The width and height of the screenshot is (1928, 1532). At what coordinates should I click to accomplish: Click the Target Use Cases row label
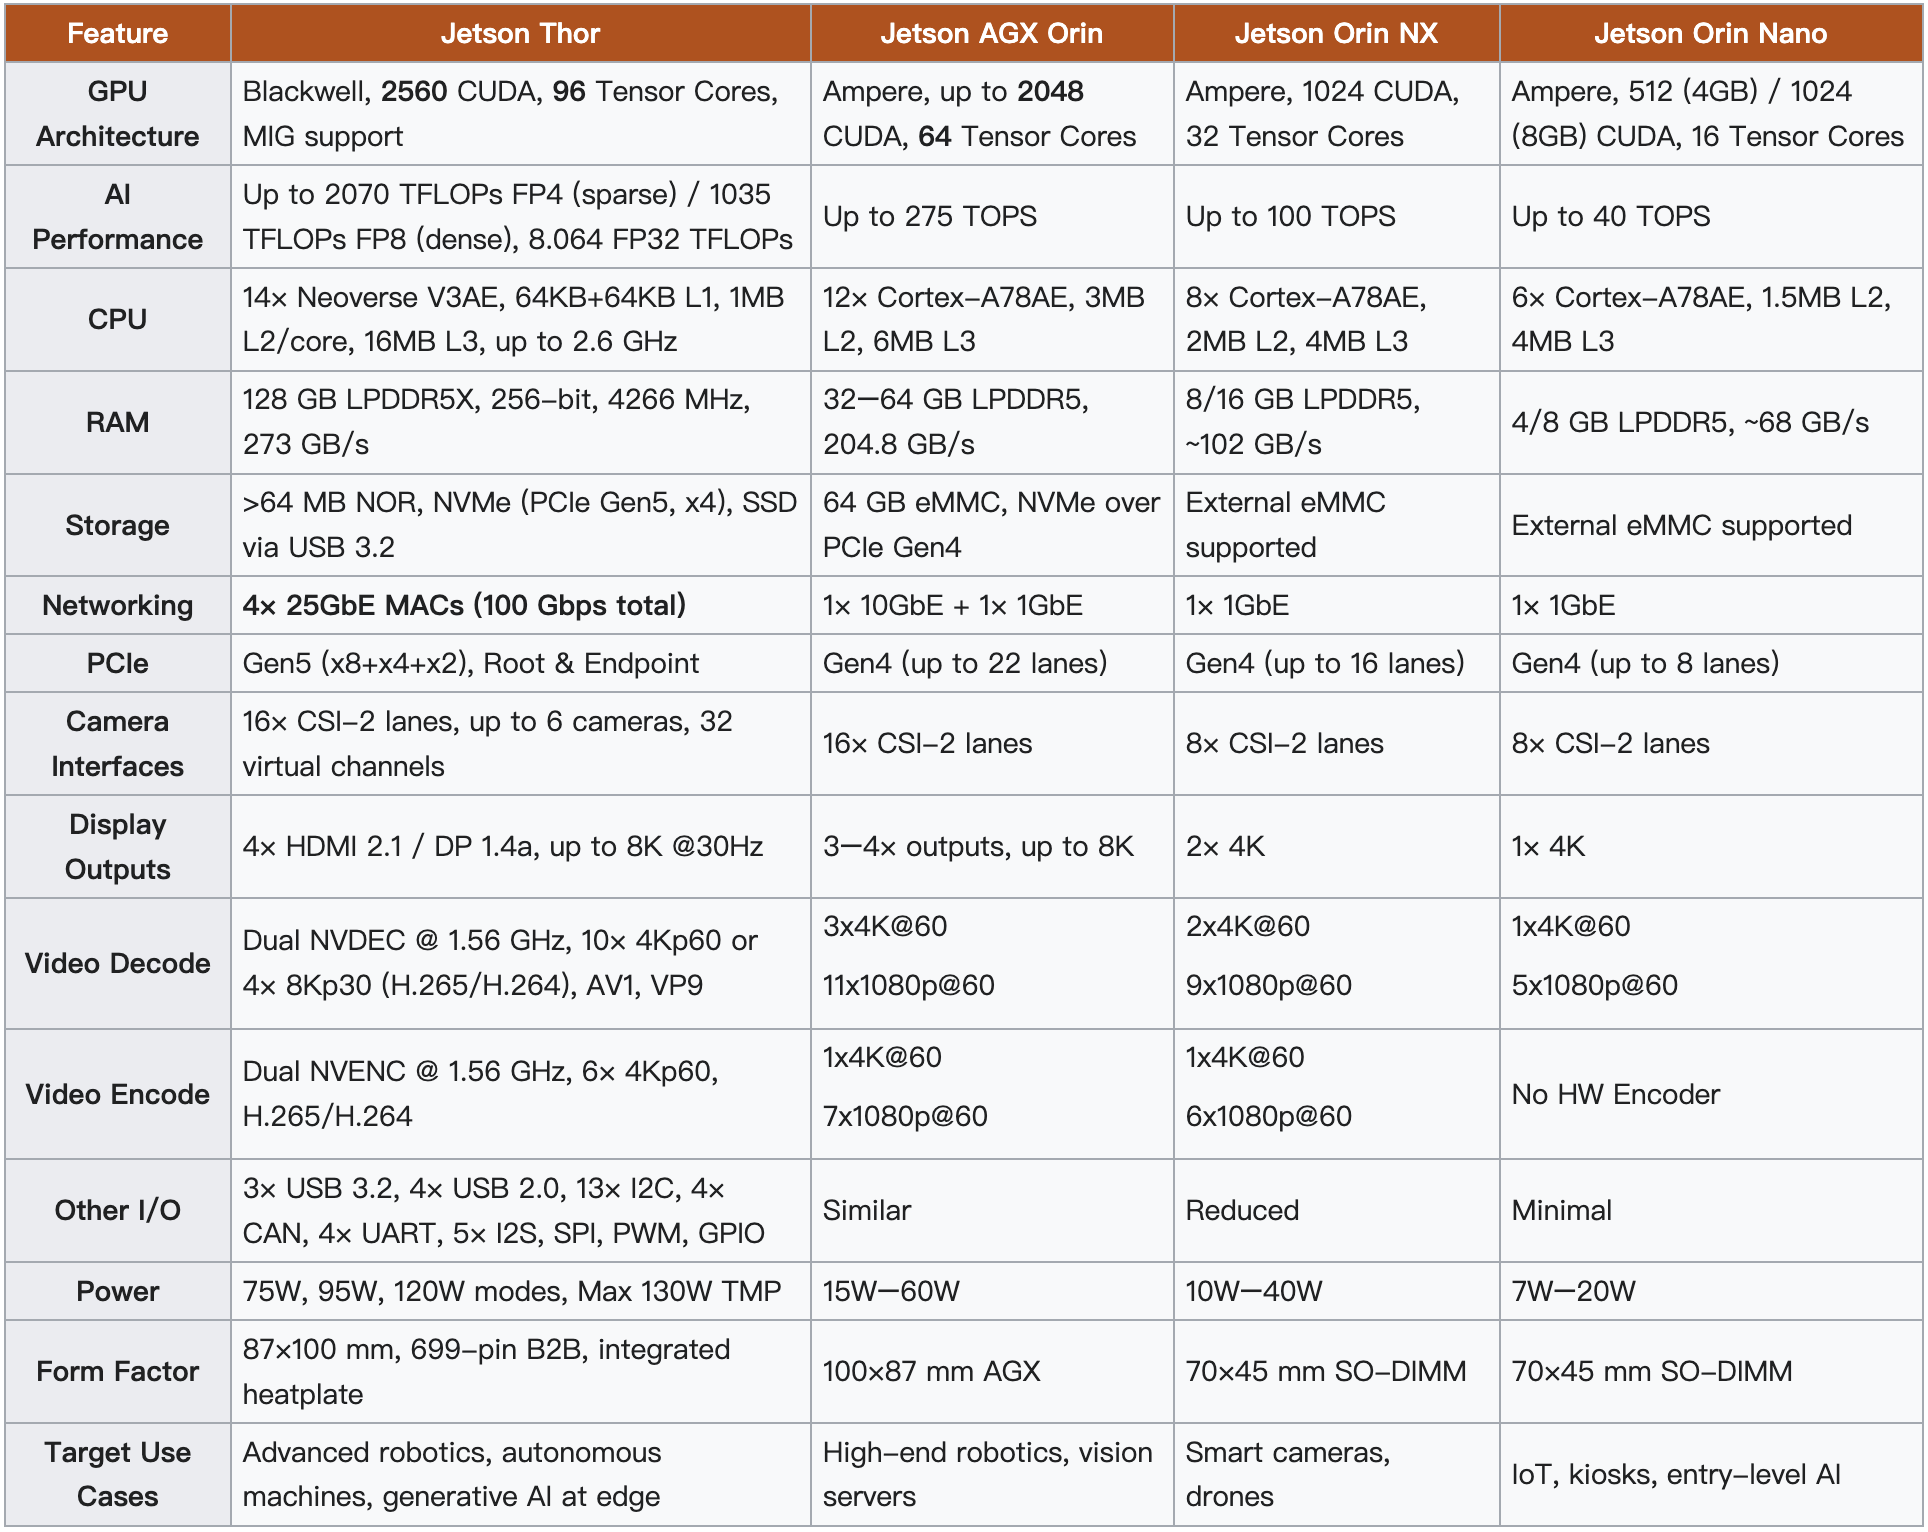[117, 1474]
